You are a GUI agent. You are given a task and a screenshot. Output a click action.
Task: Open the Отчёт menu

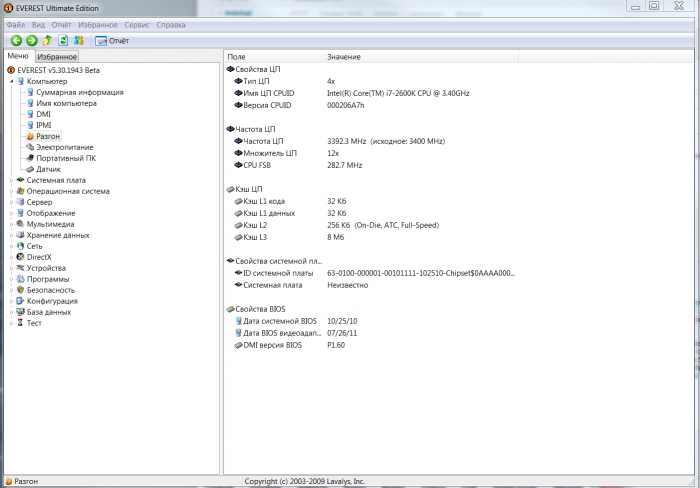point(61,25)
